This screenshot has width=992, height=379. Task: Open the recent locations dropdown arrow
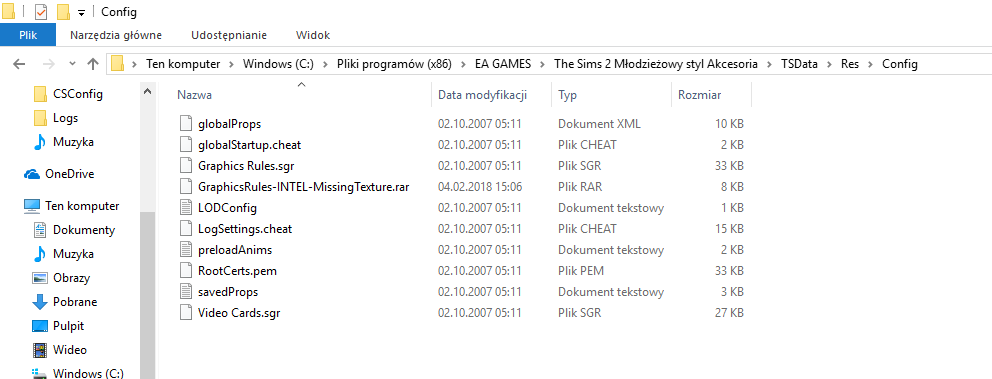coord(71,64)
